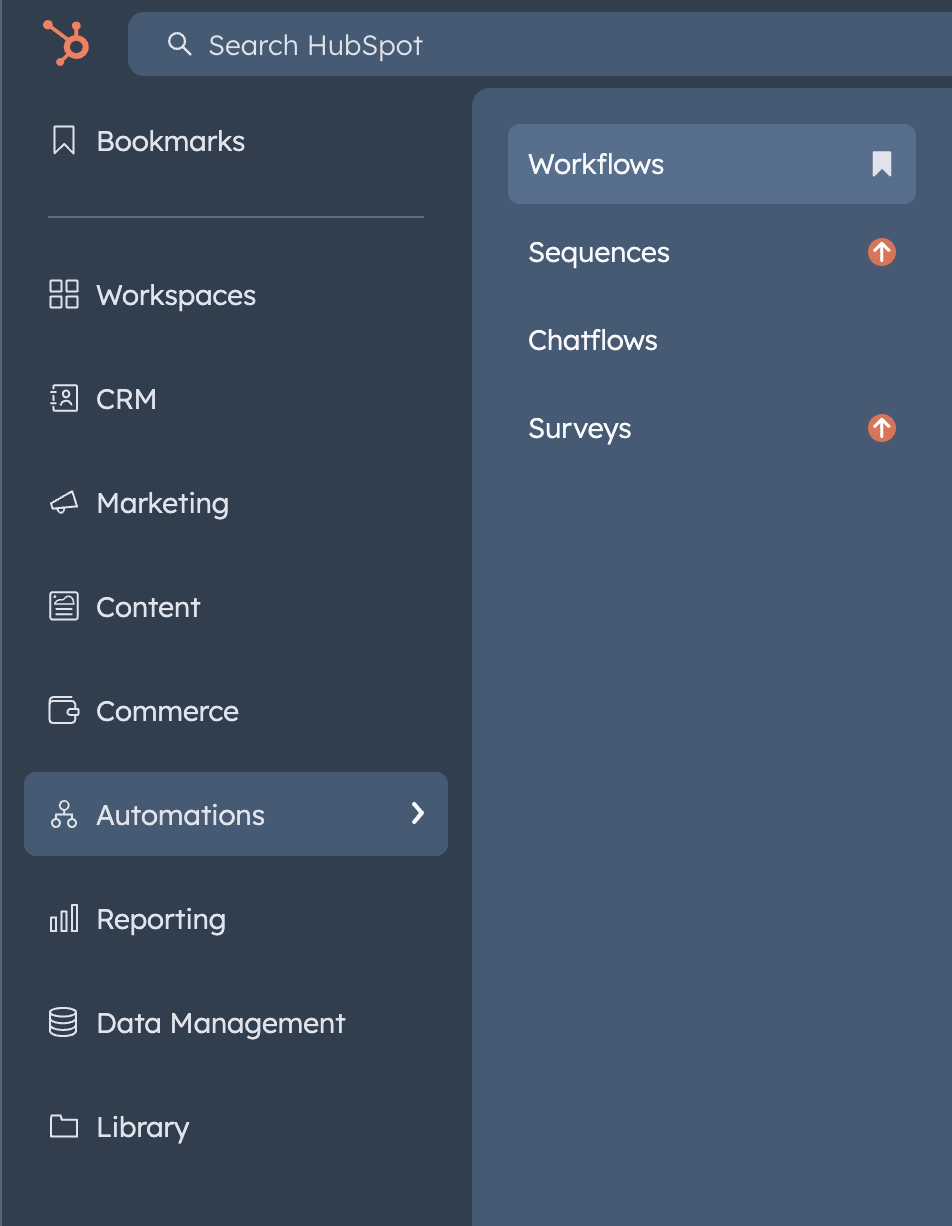Toggle the bookmark on Workflows

tap(881, 164)
